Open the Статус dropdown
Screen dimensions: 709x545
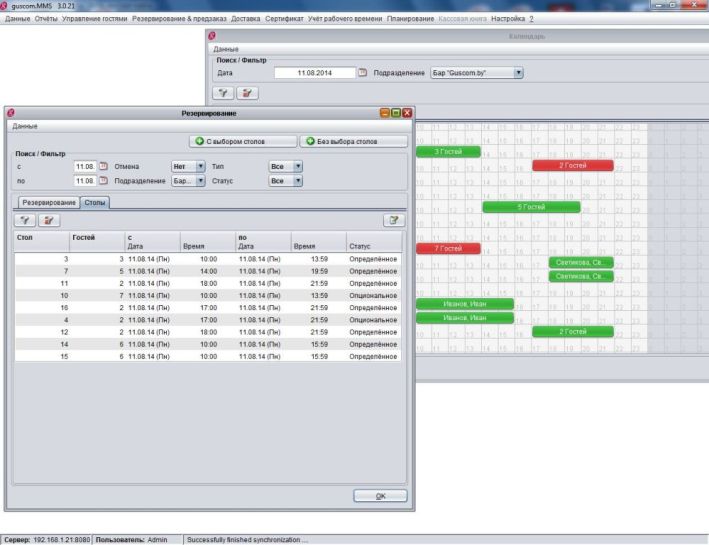[x=297, y=181]
